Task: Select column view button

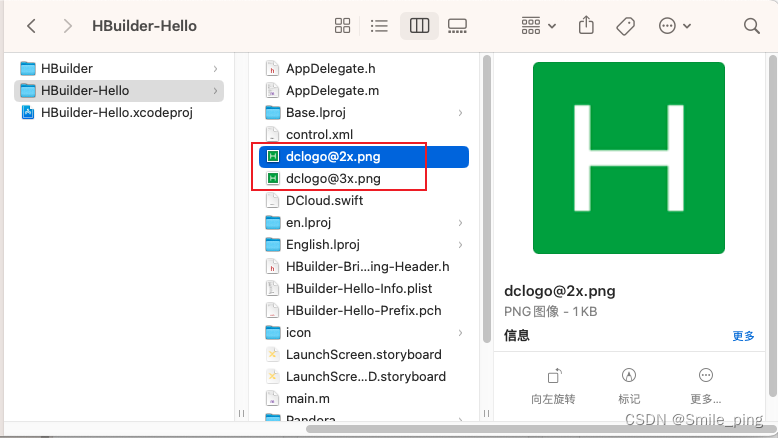Action: 419,26
